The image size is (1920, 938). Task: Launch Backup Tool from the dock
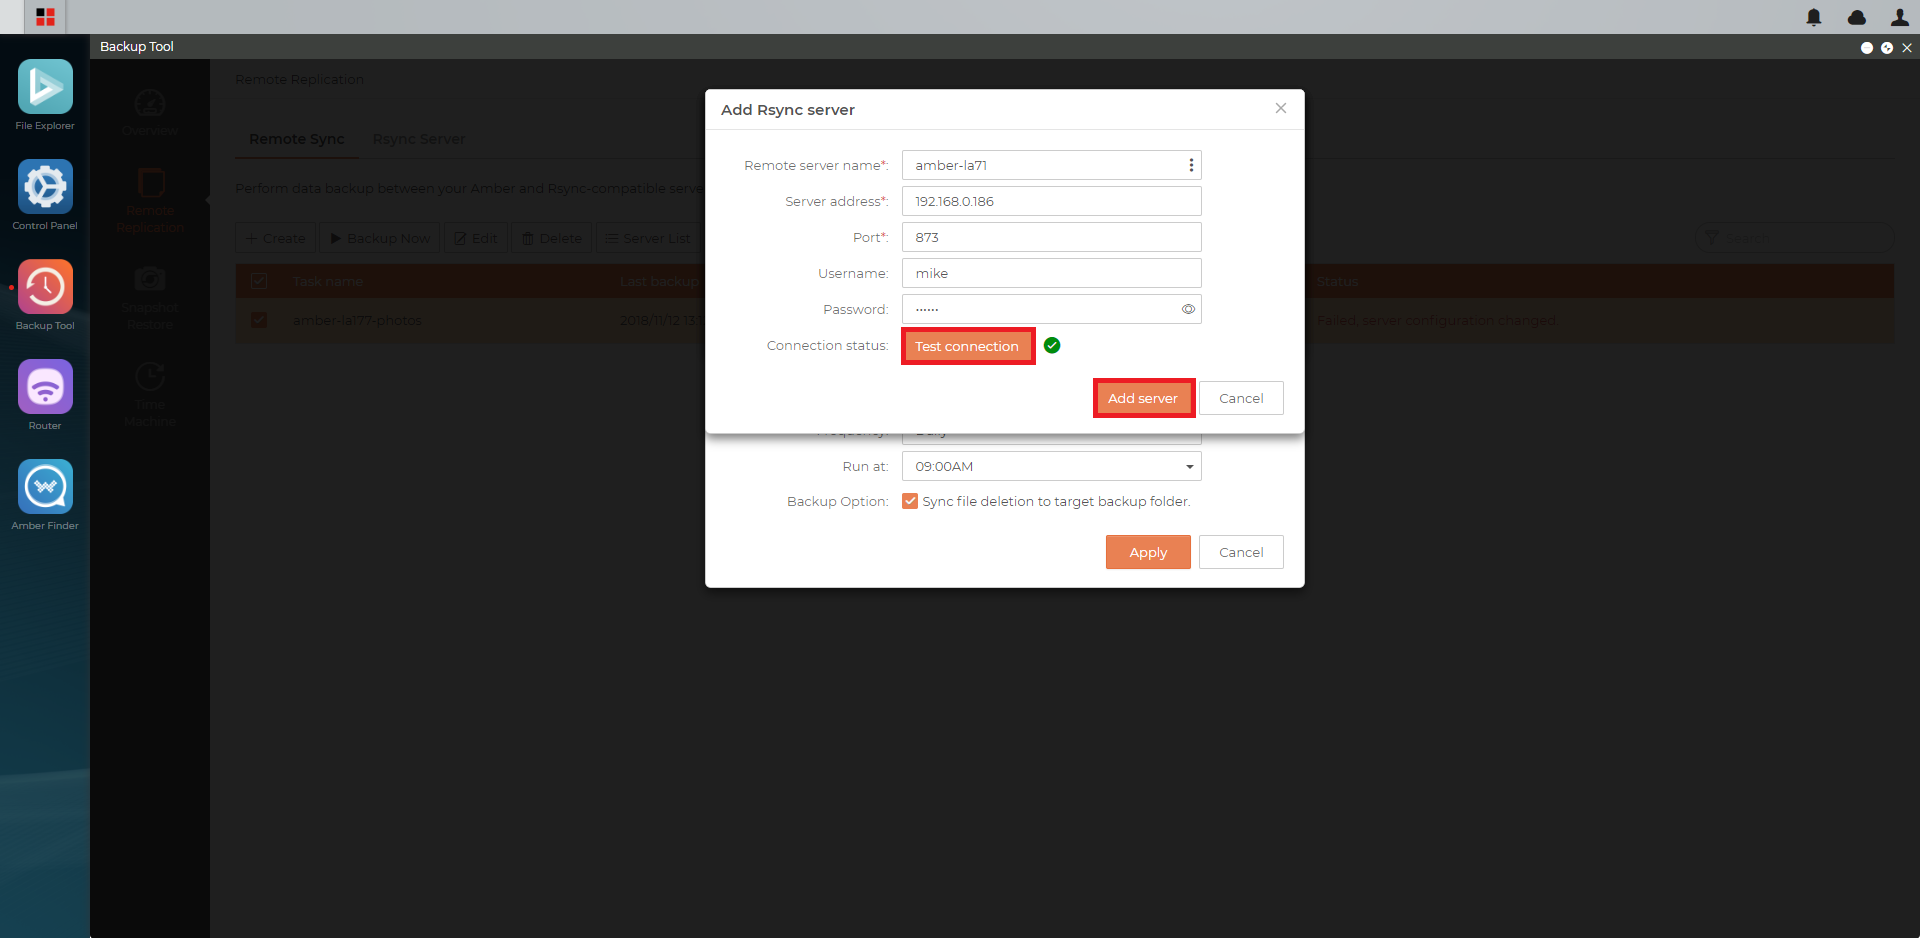[x=45, y=287]
